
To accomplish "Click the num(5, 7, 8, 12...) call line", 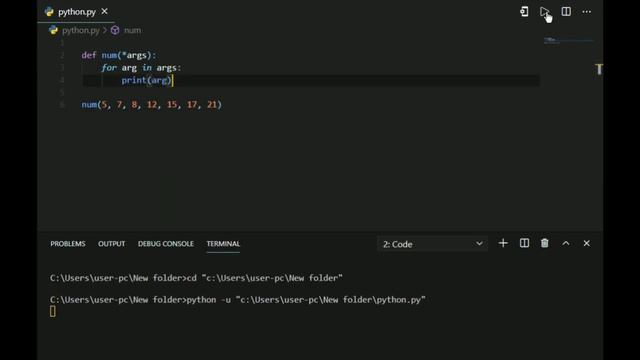I will [151, 104].
